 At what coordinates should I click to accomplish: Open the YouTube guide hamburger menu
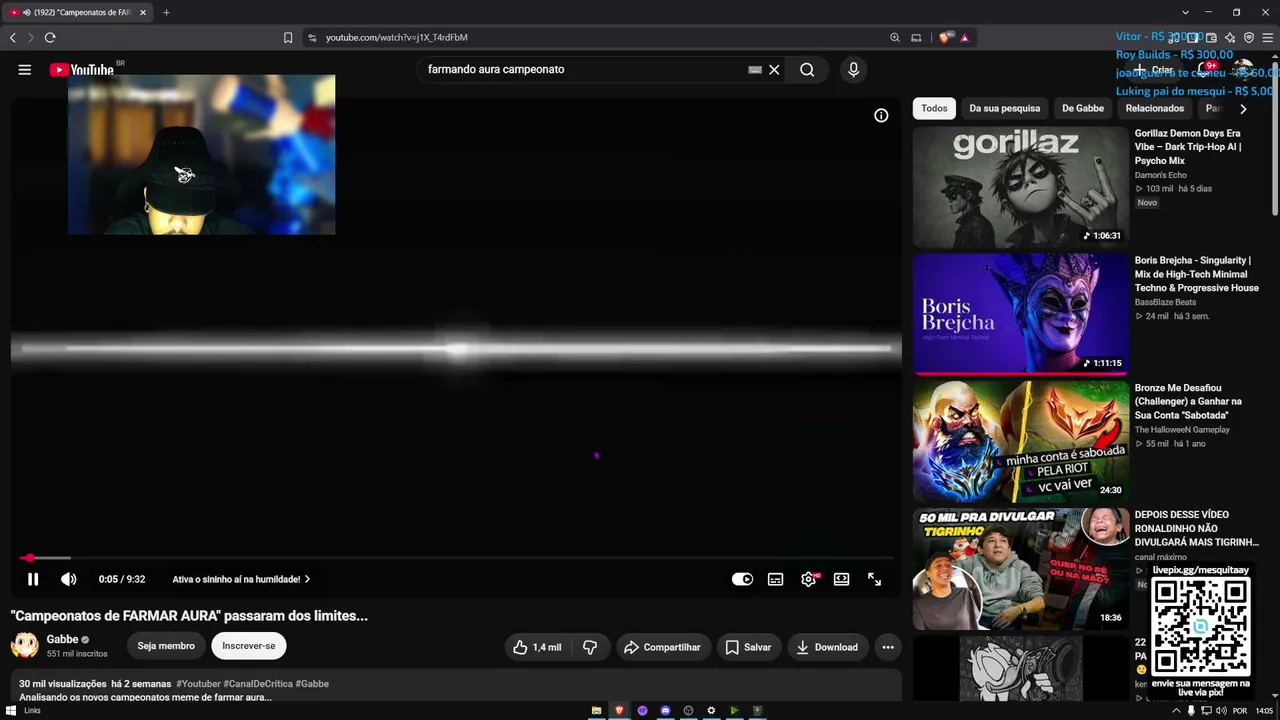pyautogui.click(x=25, y=70)
